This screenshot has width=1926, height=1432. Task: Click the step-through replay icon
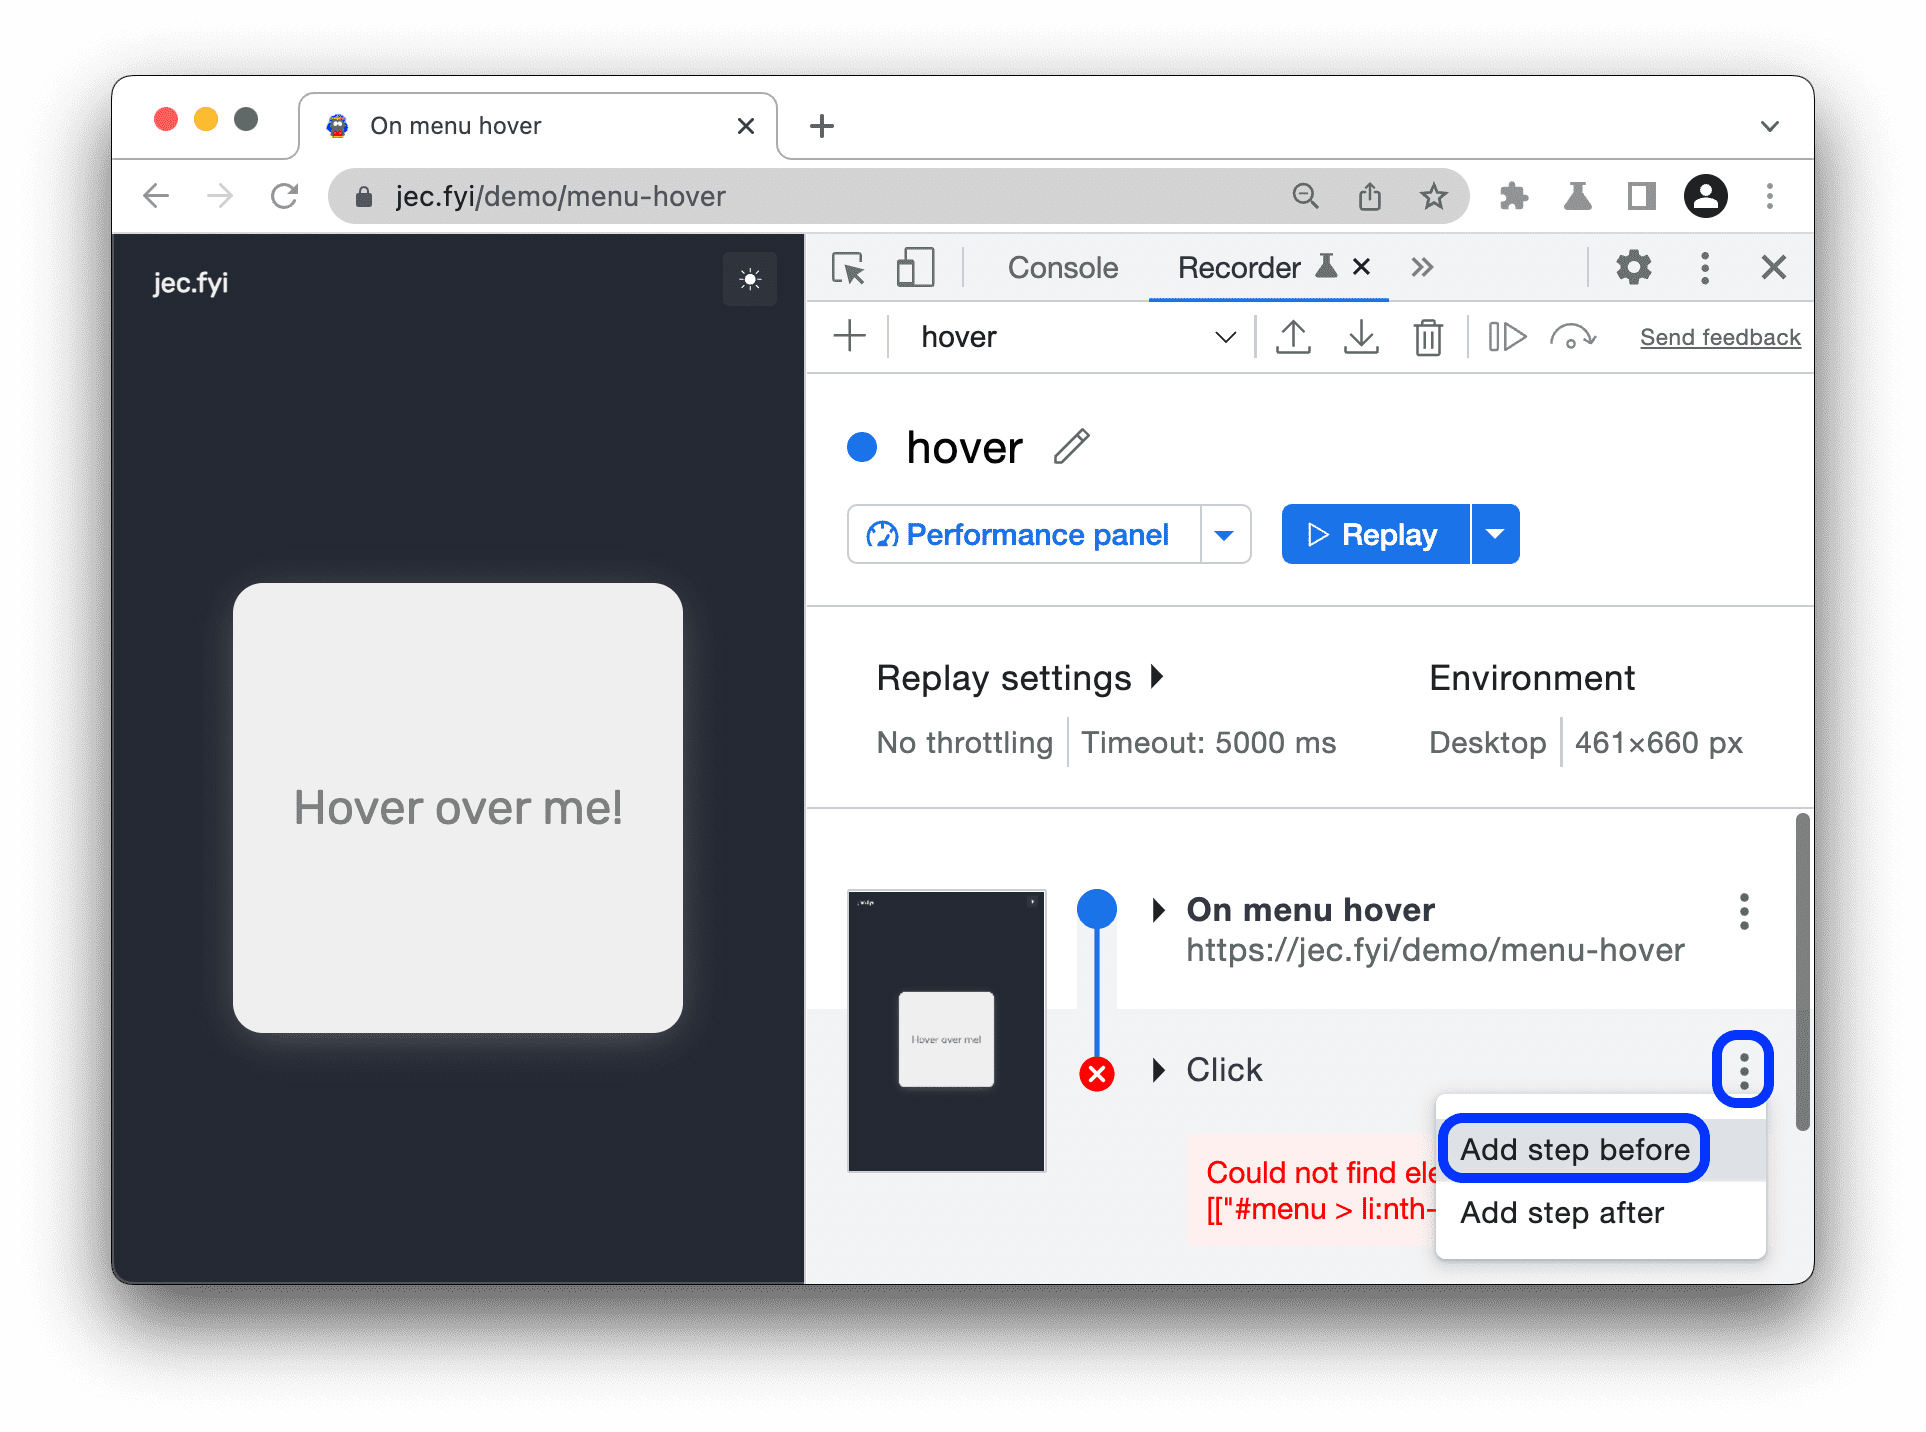tap(1507, 335)
